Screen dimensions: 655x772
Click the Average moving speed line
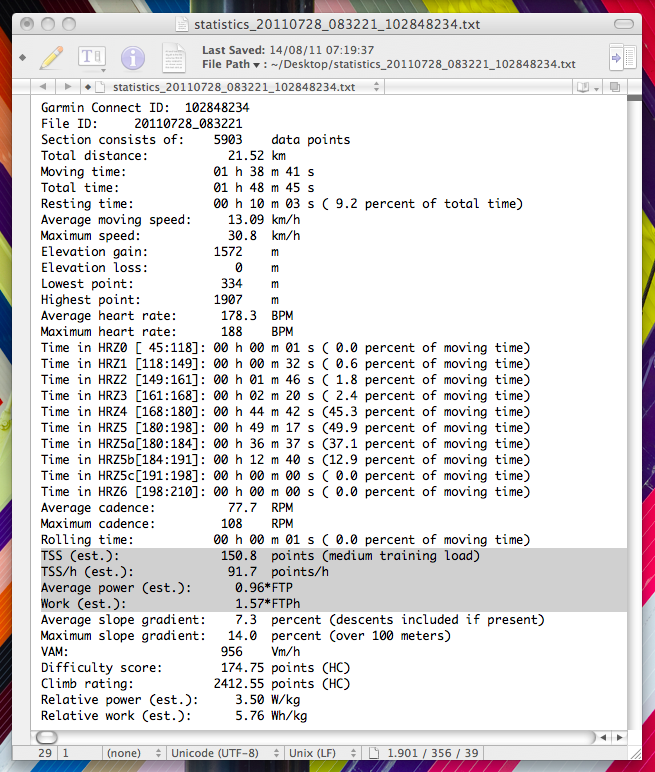pyautogui.click(x=170, y=220)
